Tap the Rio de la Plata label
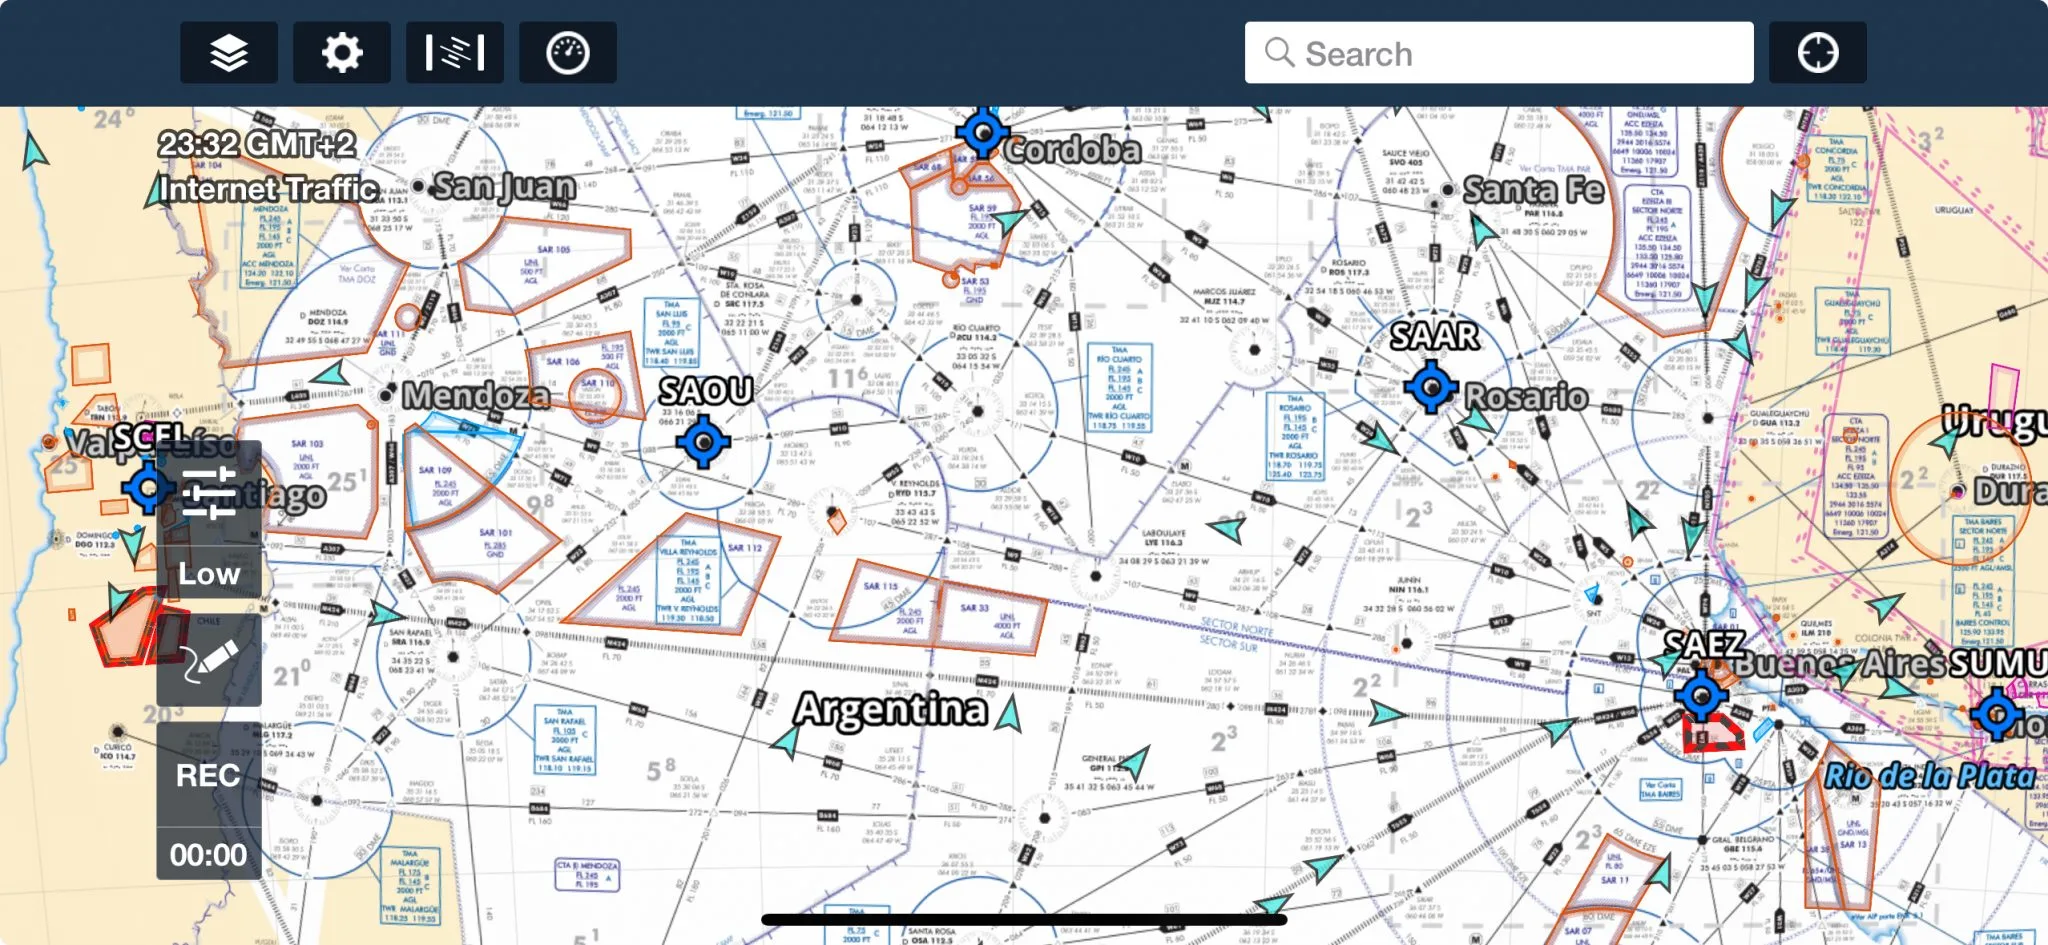The width and height of the screenshot is (2048, 945). click(x=1931, y=776)
